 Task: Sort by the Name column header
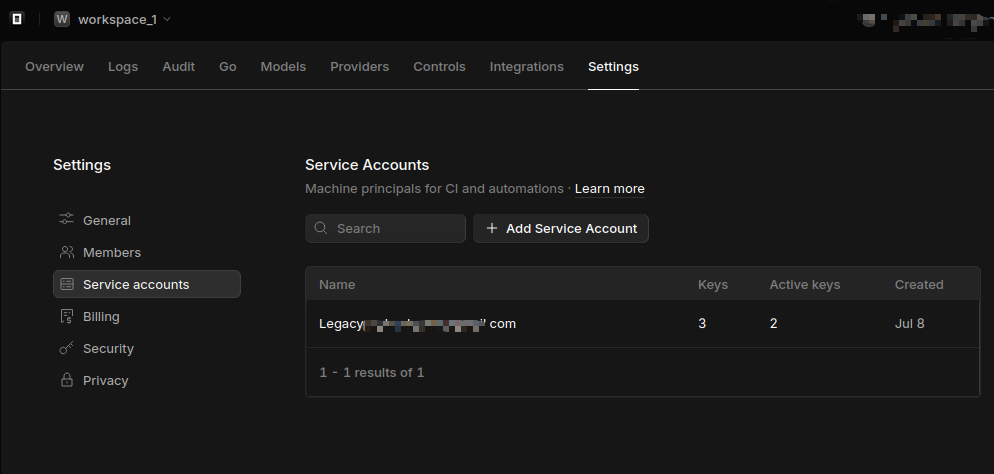[337, 285]
